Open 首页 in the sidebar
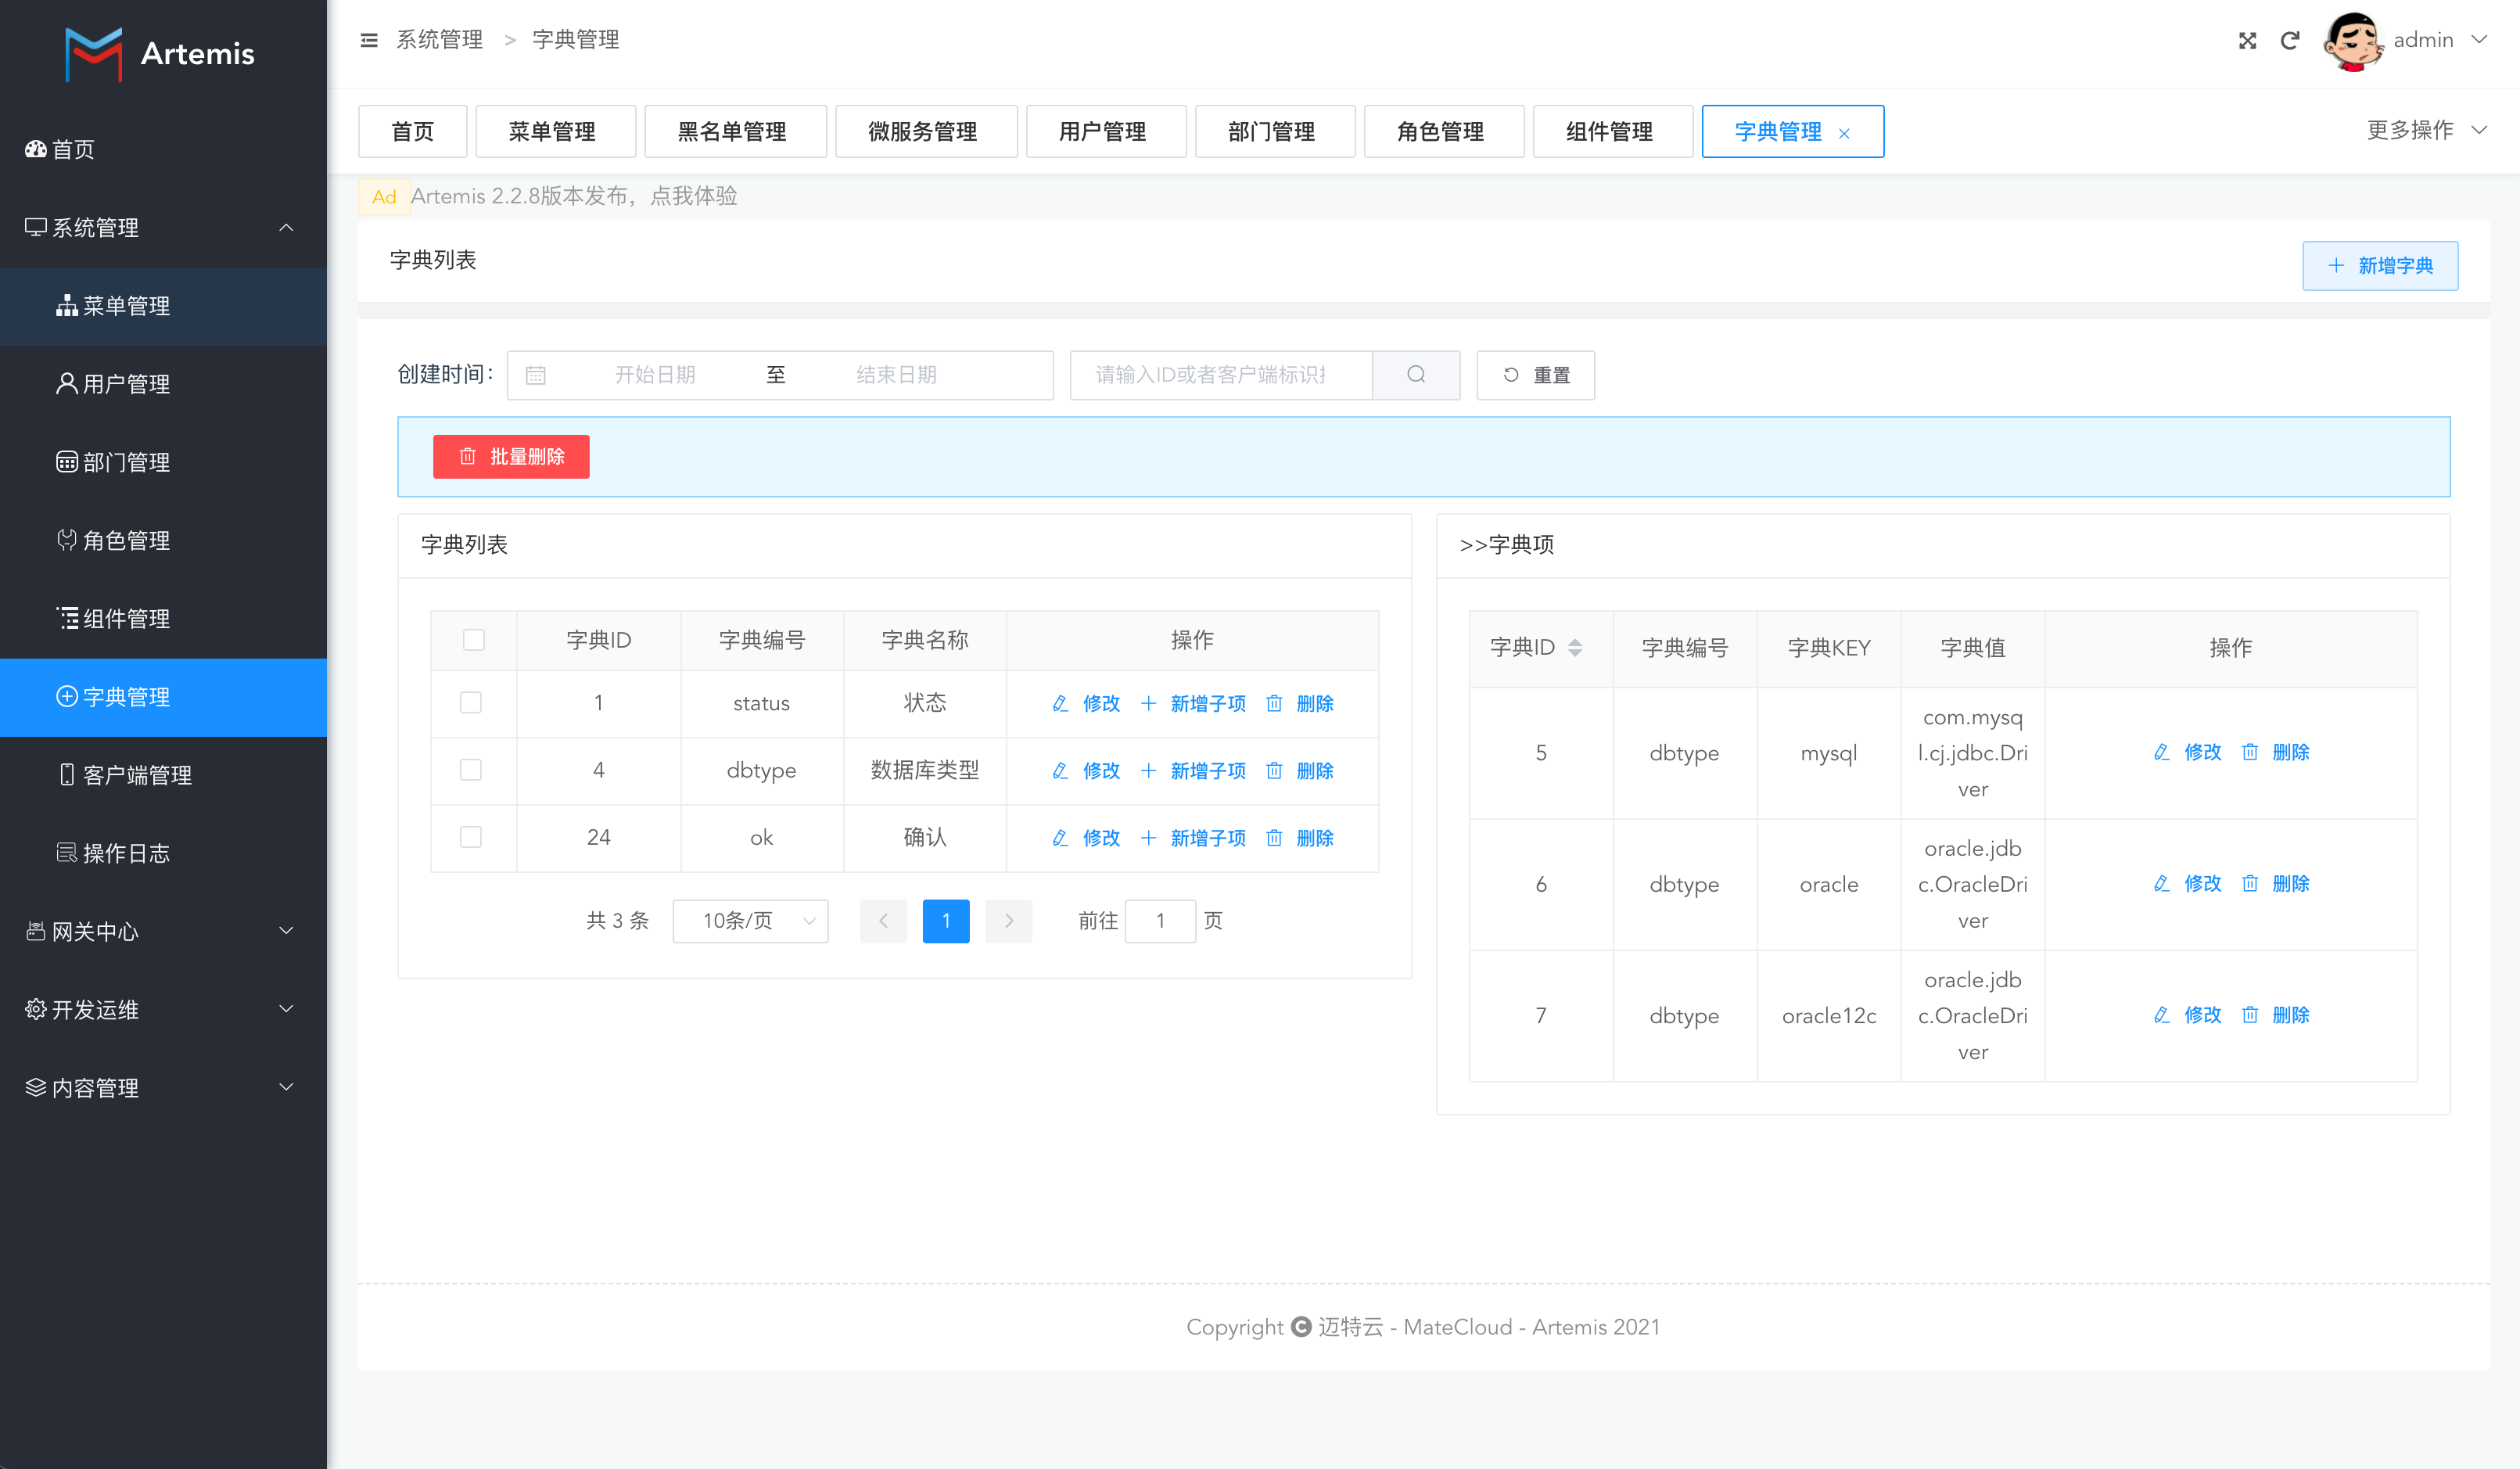Image resolution: width=2520 pixels, height=1469 pixels. (x=163, y=149)
